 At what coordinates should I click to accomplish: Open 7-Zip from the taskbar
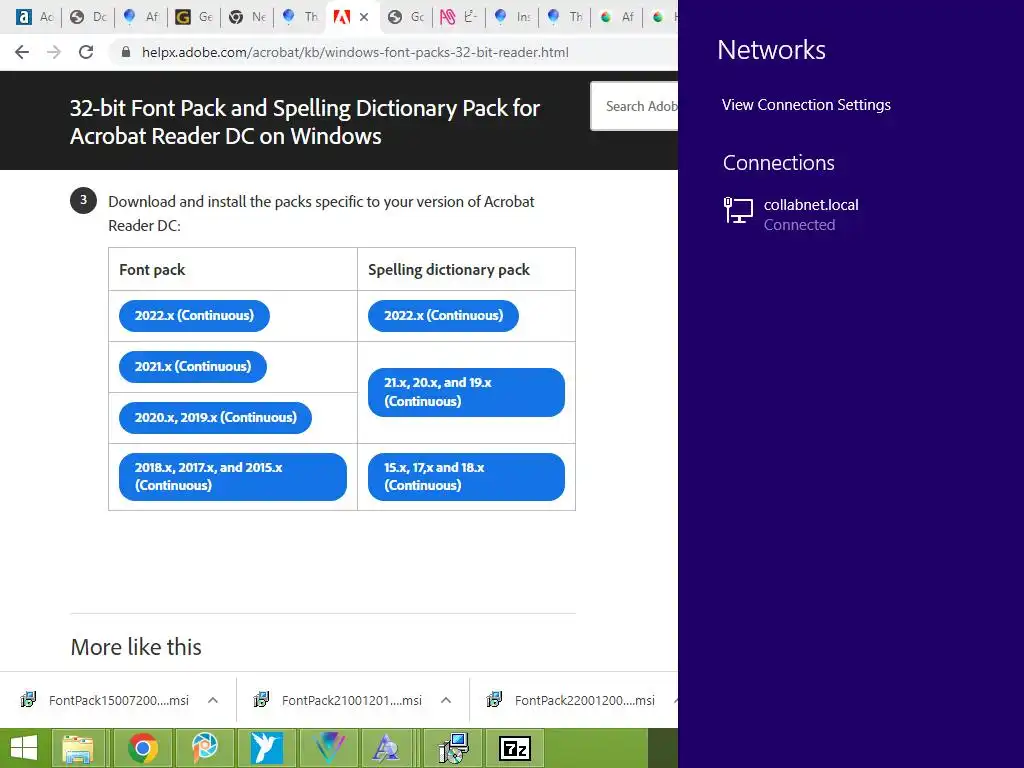[515, 748]
